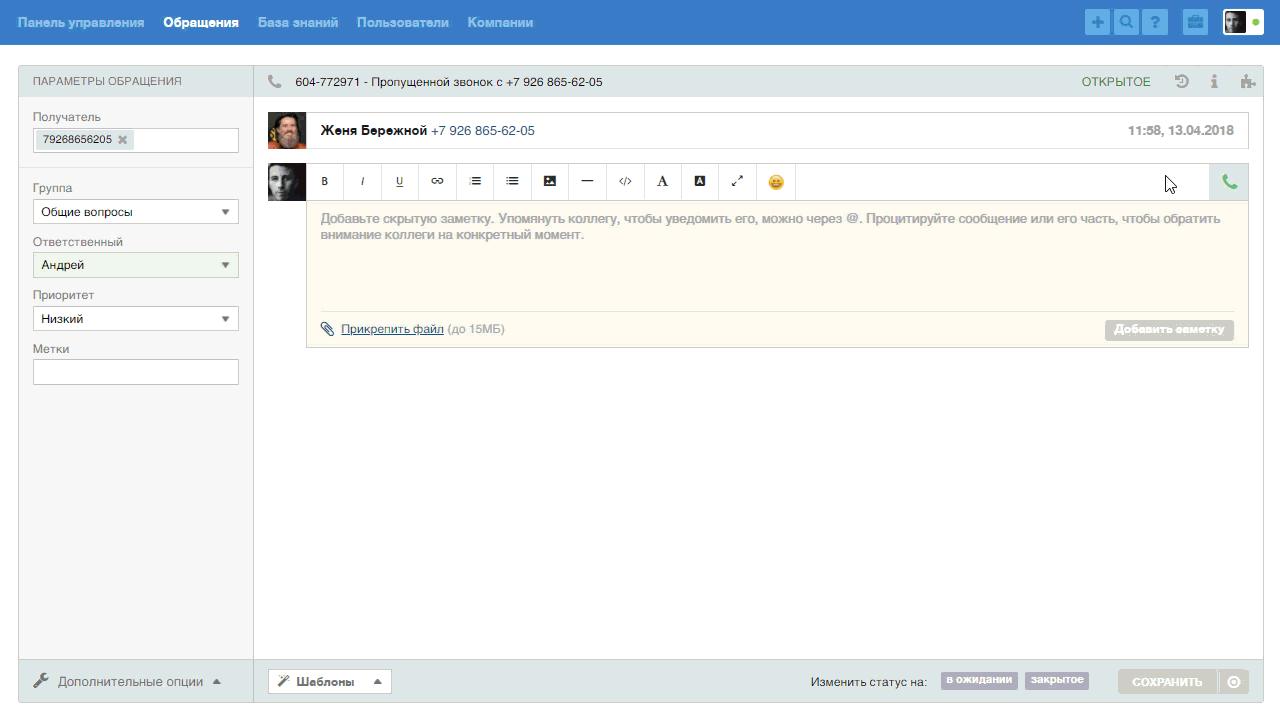Open Шаблоны templates dropdown

(330, 681)
